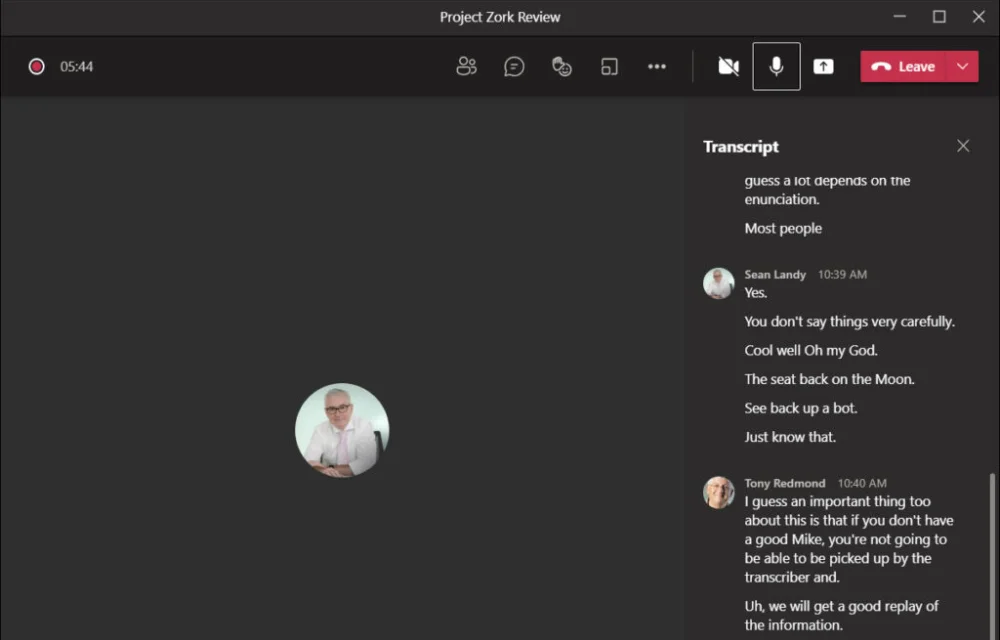Open the Share content tray
Viewport: 1000px width, 640px height.
(822, 66)
